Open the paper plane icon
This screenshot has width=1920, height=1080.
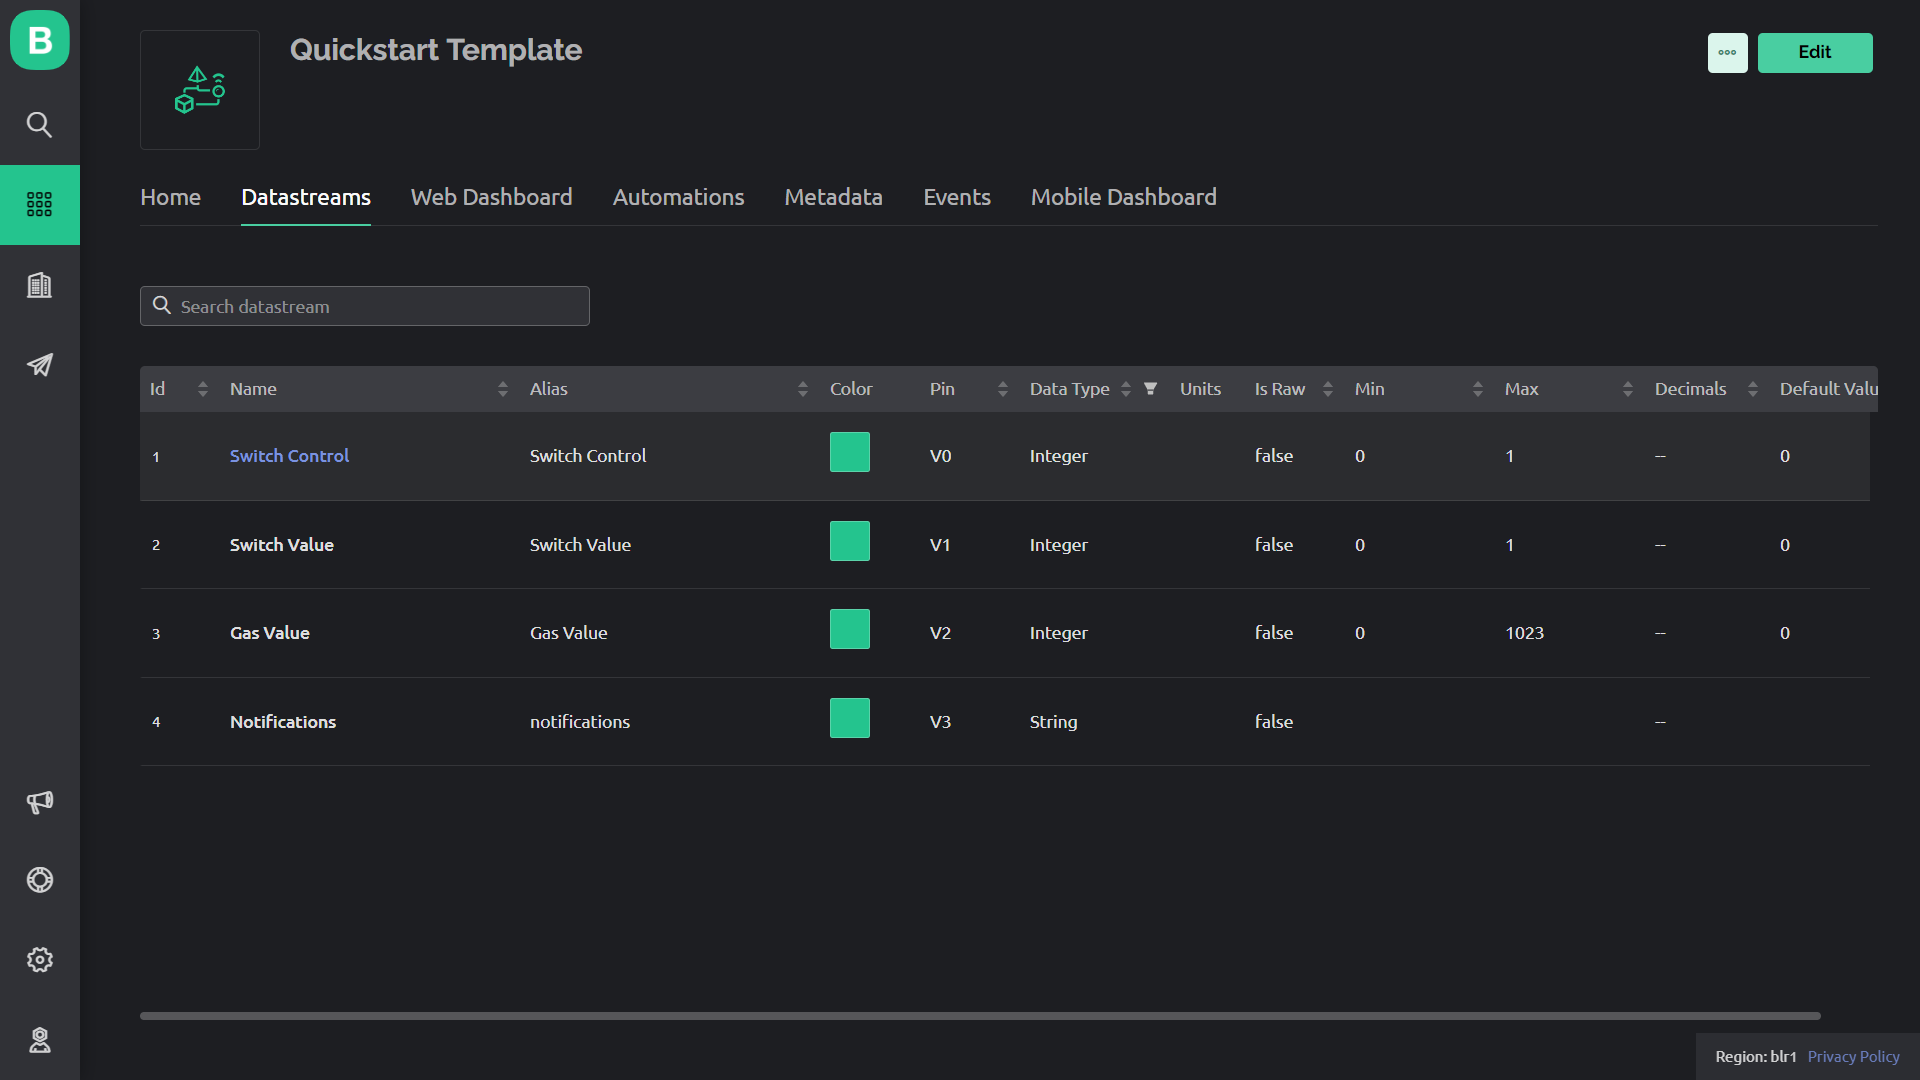pos(39,365)
